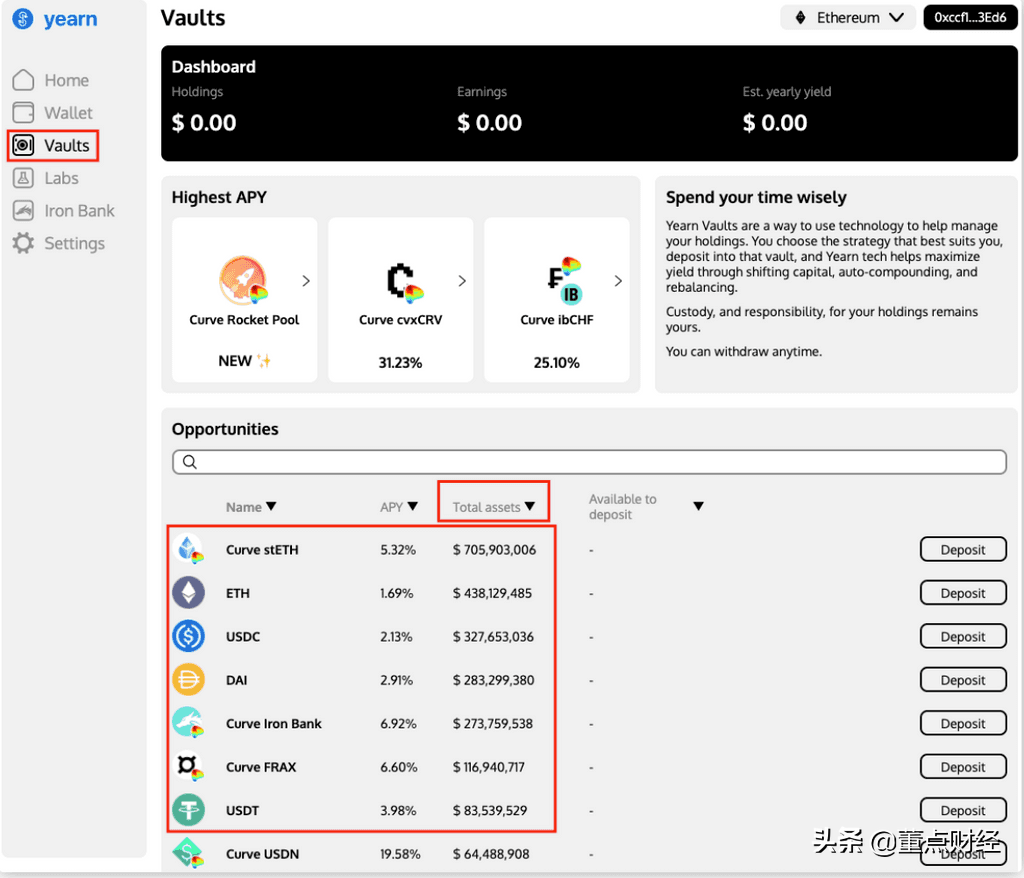The width and height of the screenshot is (1024, 878).
Task: Click the yearn logo icon
Action: point(23,19)
